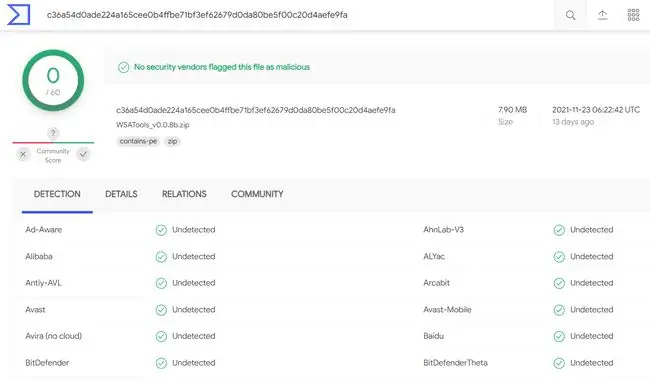Click the VirusTotal sigma logo
Viewport: 650px width, 382px height.
pyautogui.click(x=18, y=15)
